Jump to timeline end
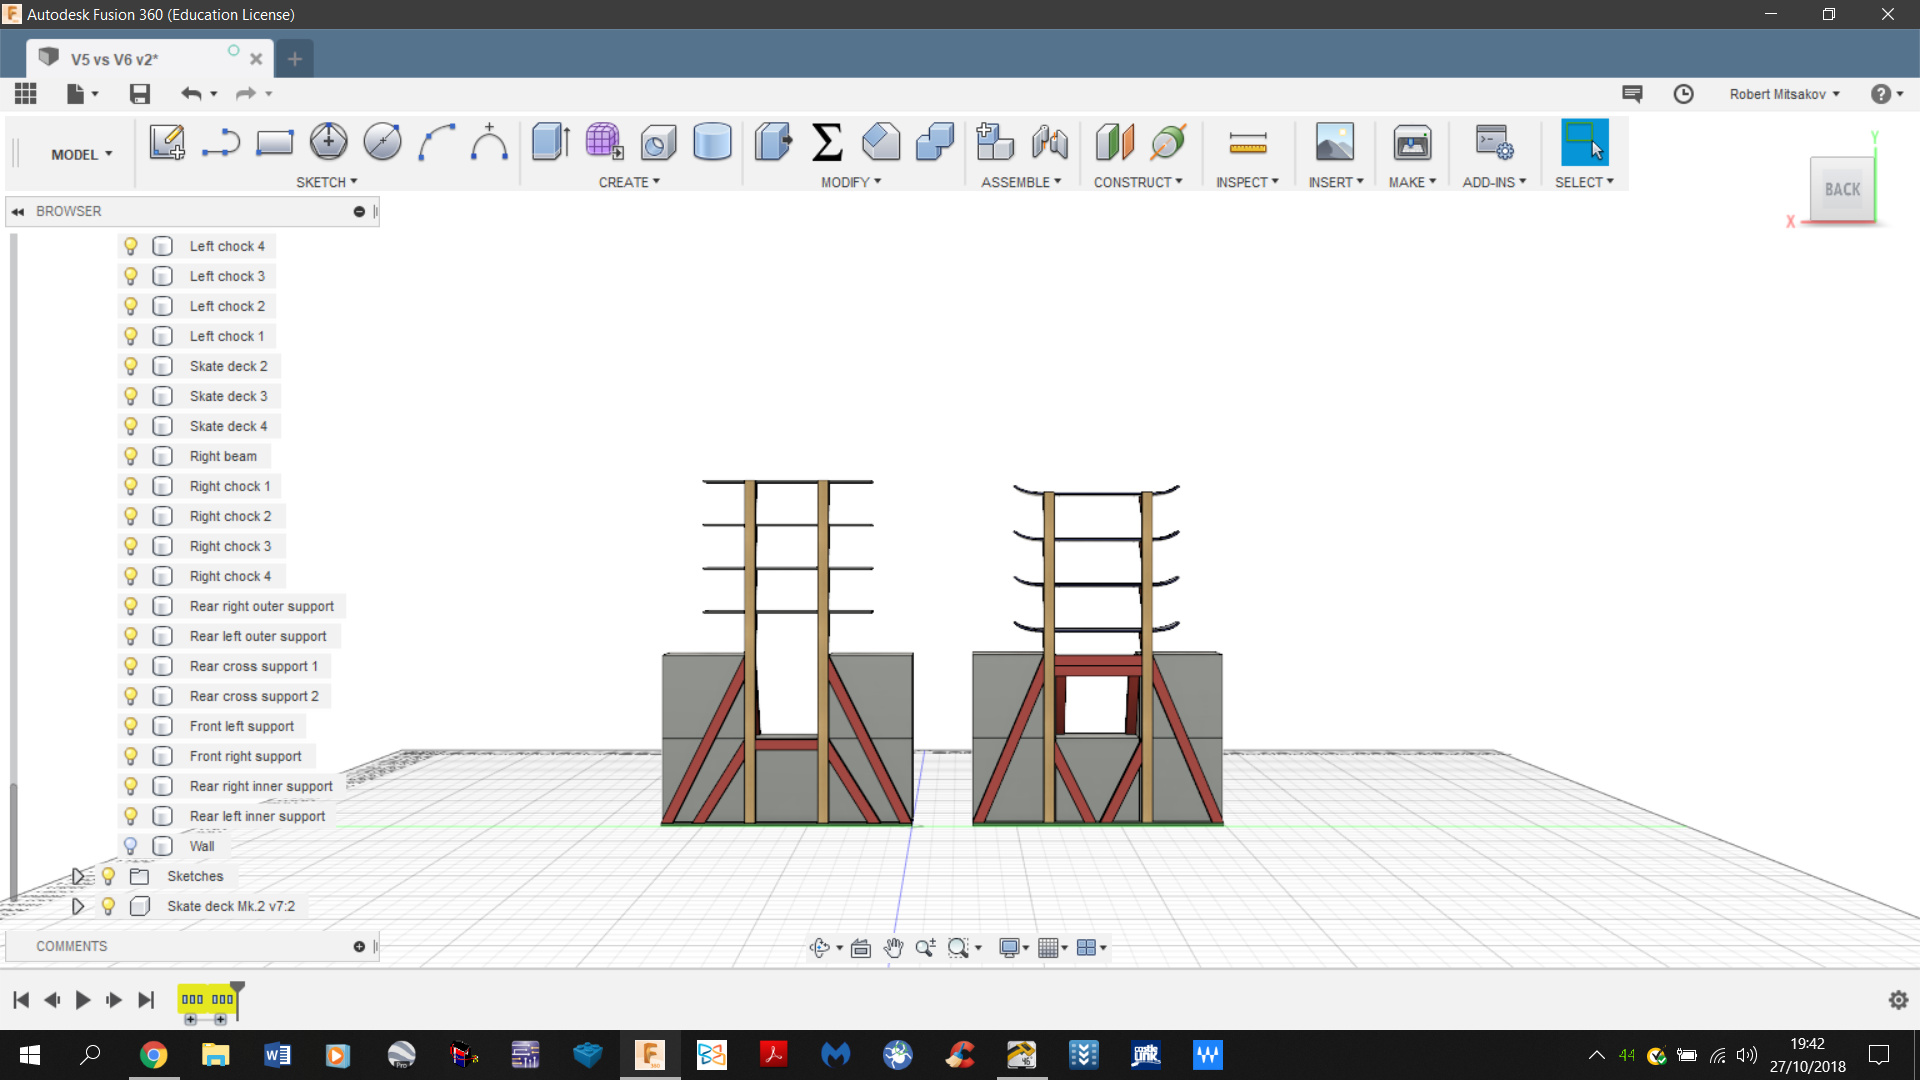Screen dimensions: 1920x1080 [x=146, y=1000]
